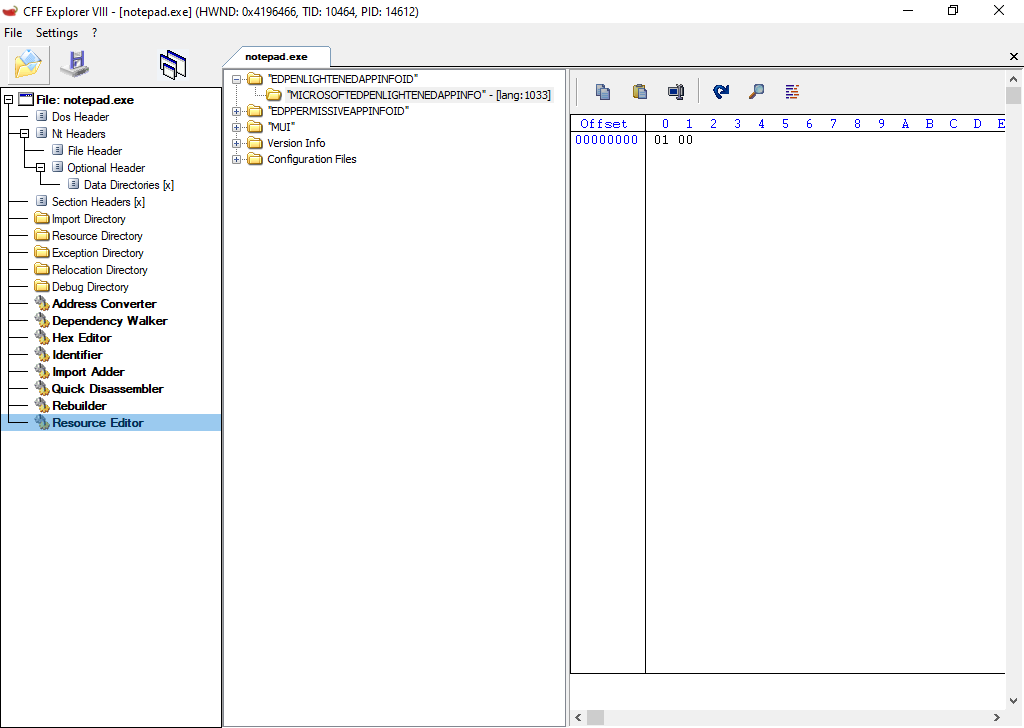Viewport: 1024px width, 728px height.
Task: Select the Optional Header node
Action: pos(106,168)
